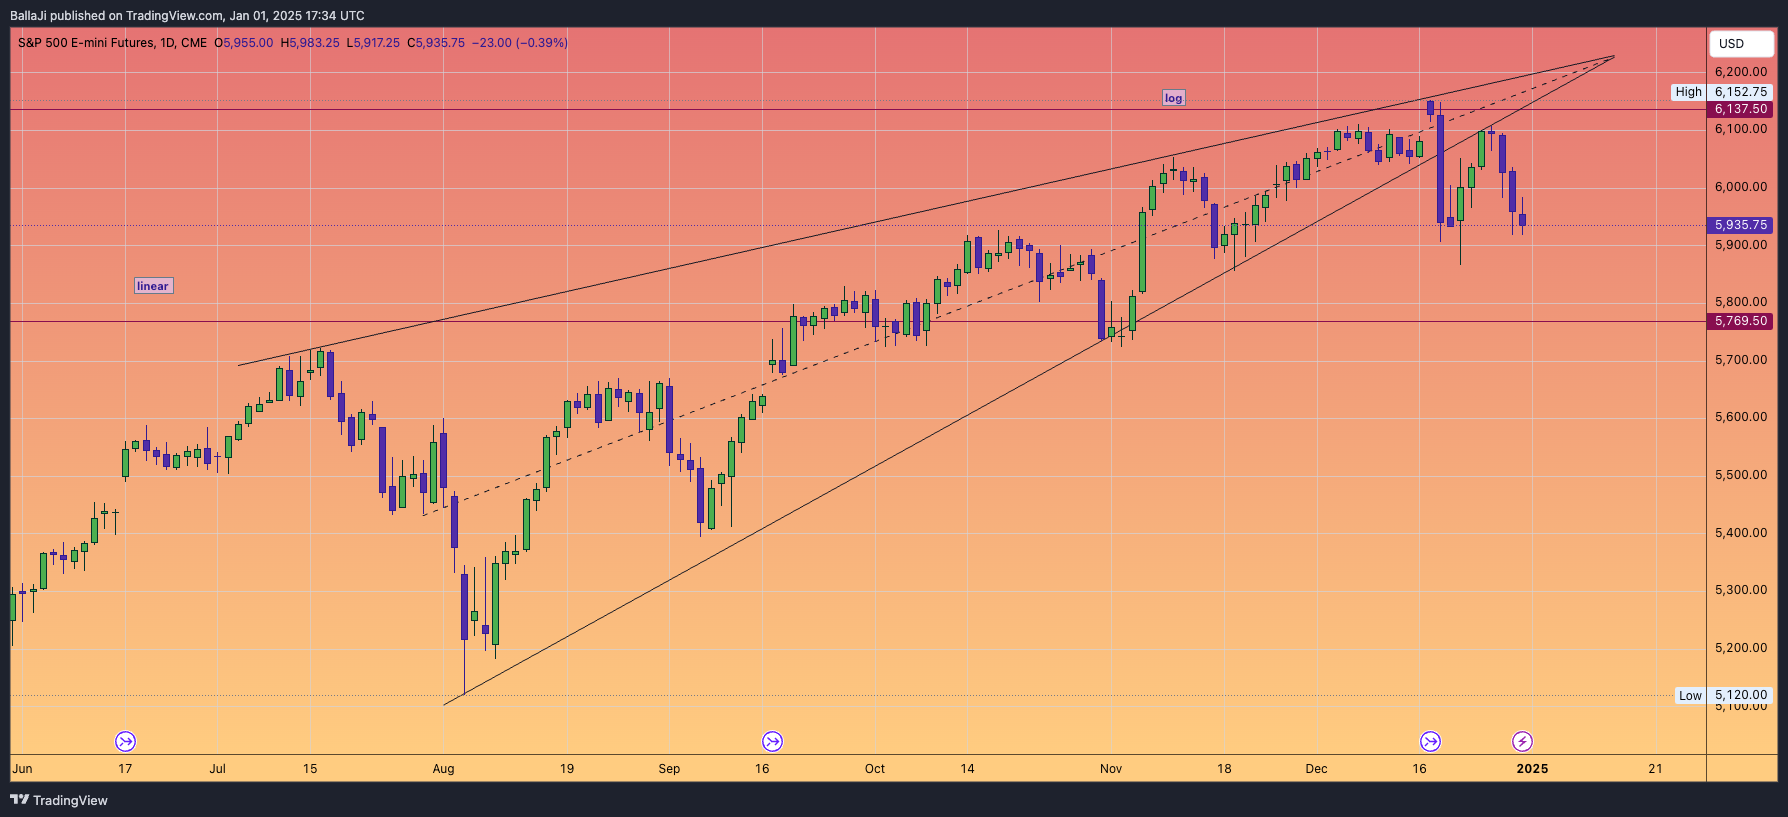Click the 'Dec' label on time axis
1788x817 pixels.
pyautogui.click(x=1317, y=769)
